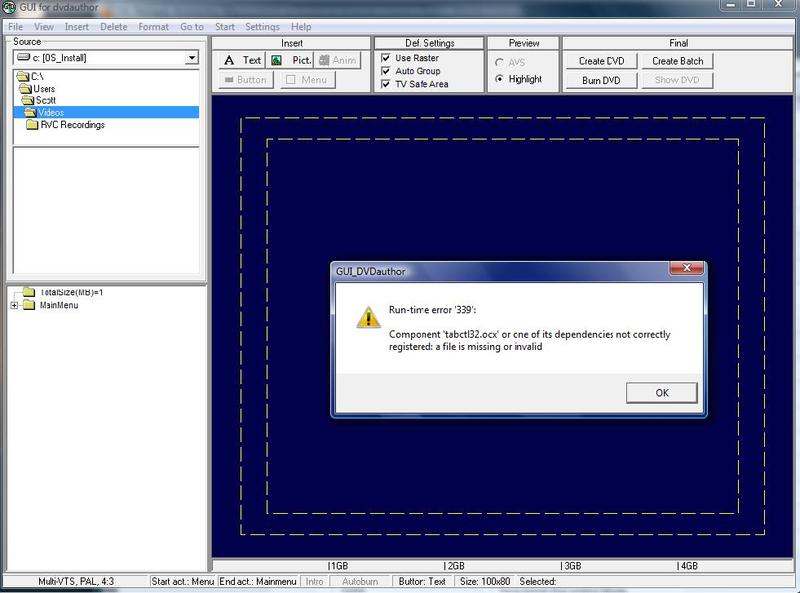Viewport: 800px width, 593px height.
Task: Click OK in the error dialog
Action: coord(662,393)
